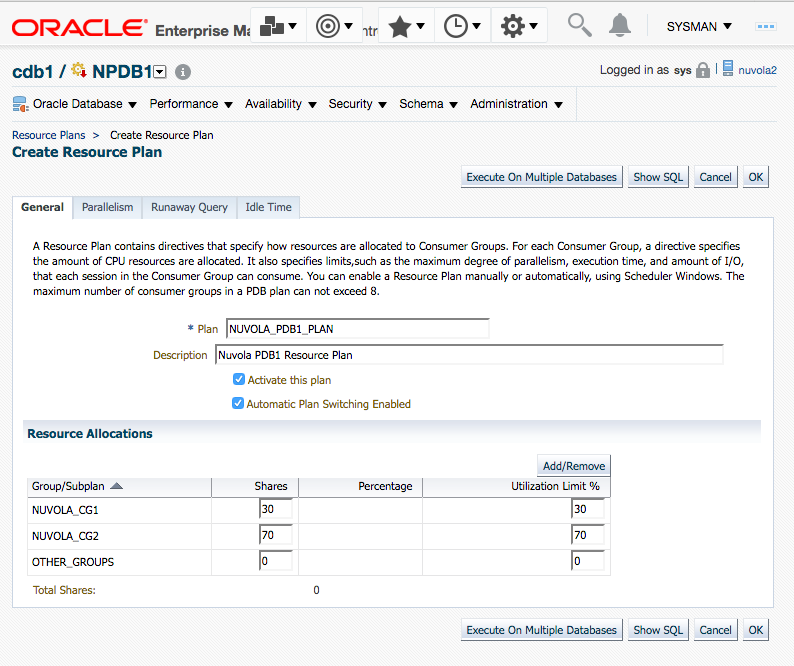This screenshot has height=666, width=794.
Task: Expand the NPDB1 target dropdown
Action: point(160,72)
